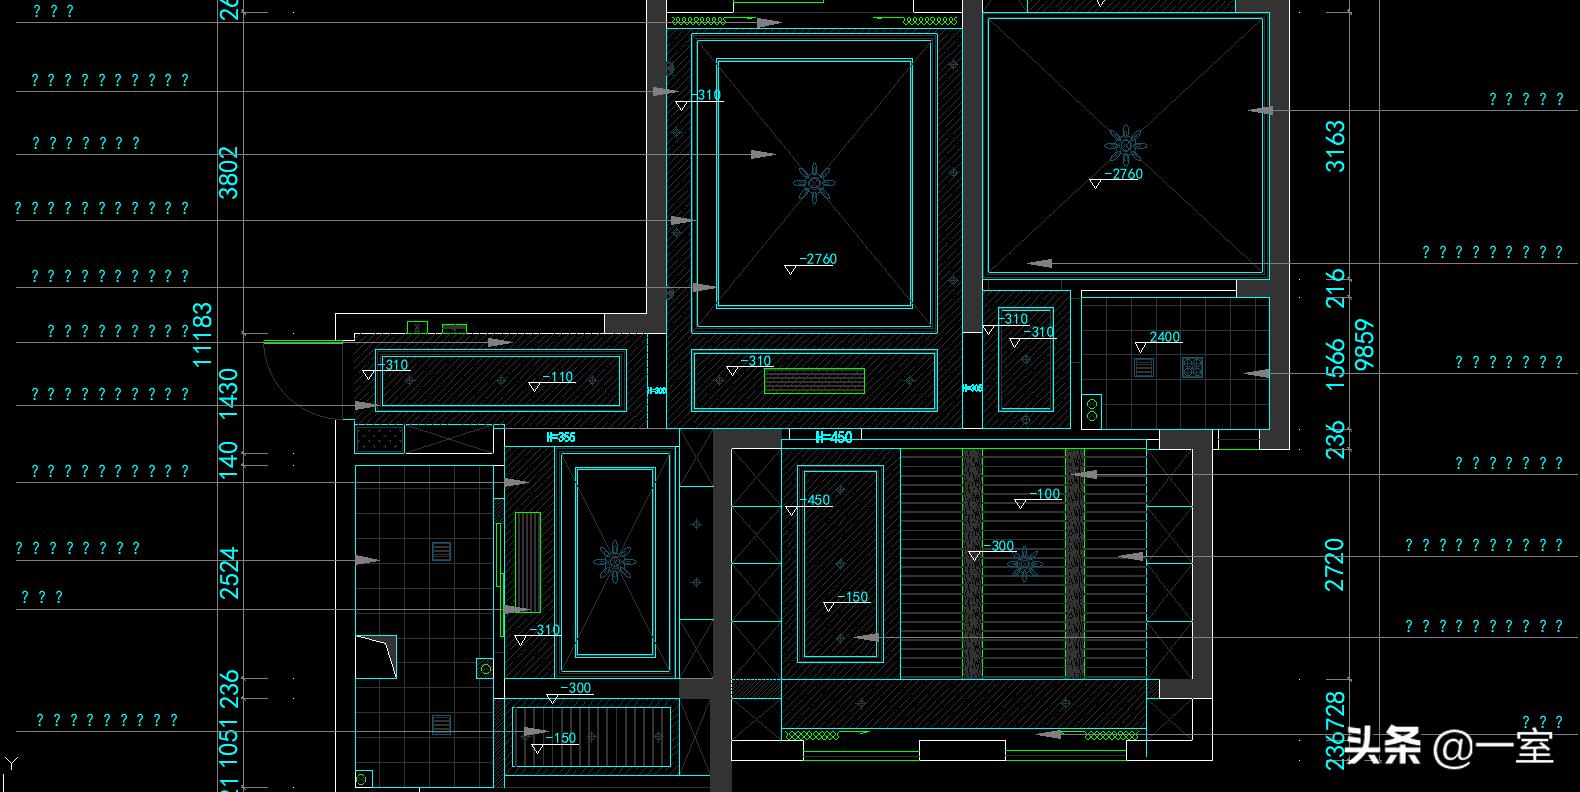The image size is (1580, 792).
Task: Click the -110 elevation label
Action: point(558,377)
